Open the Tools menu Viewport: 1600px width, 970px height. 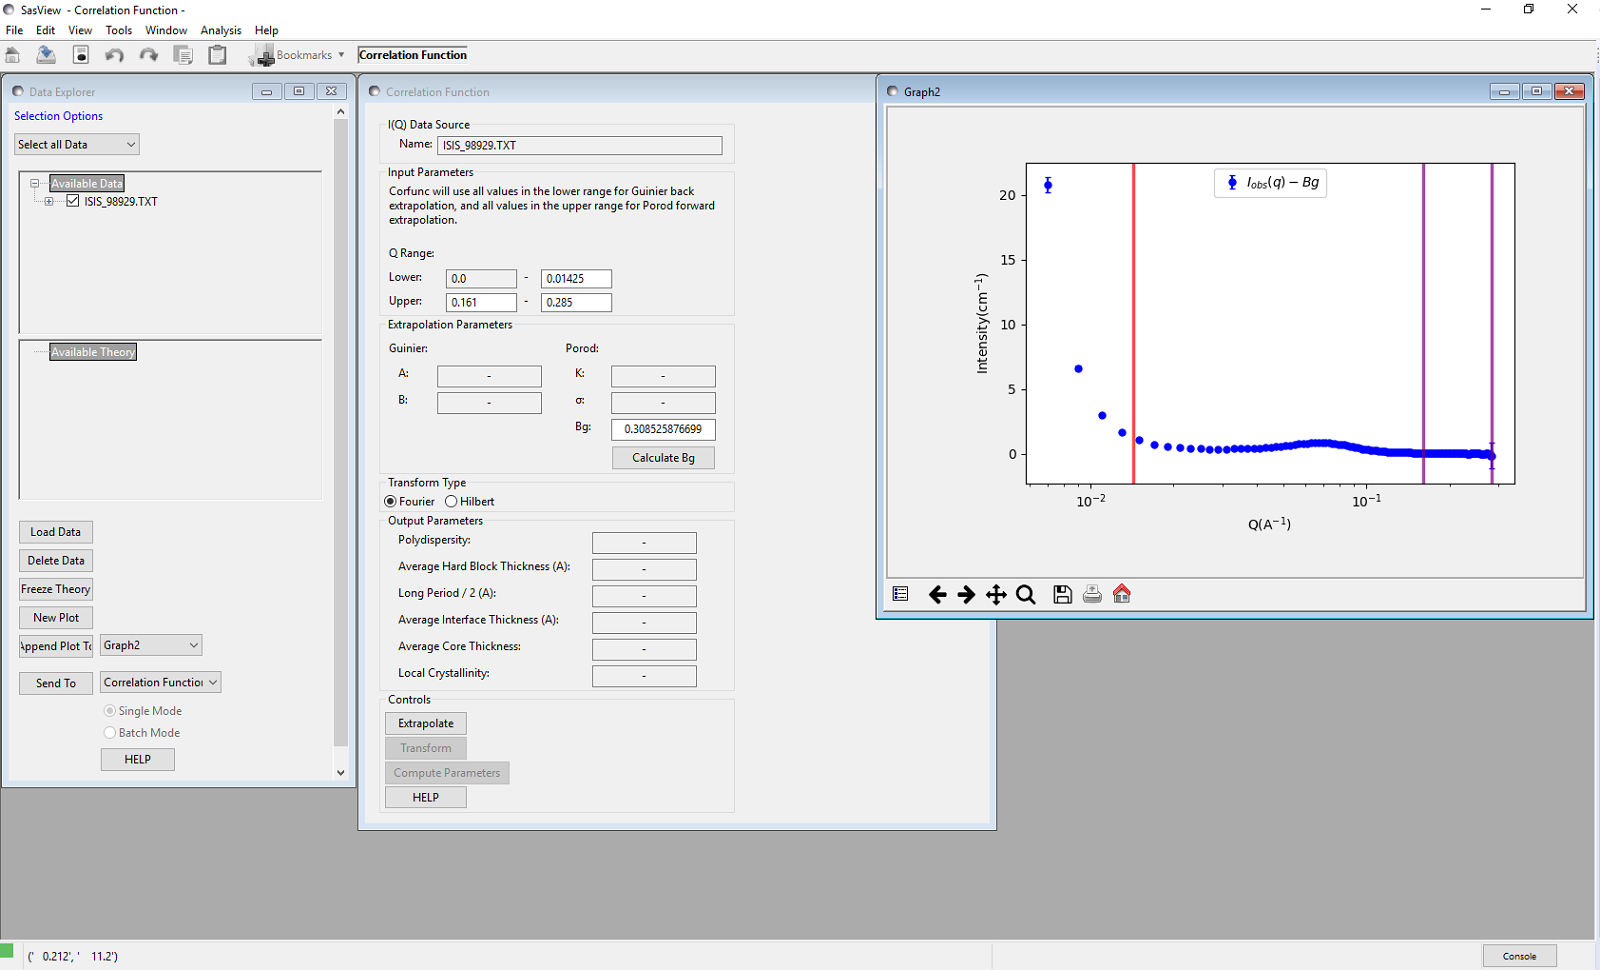click(x=118, y=30)
